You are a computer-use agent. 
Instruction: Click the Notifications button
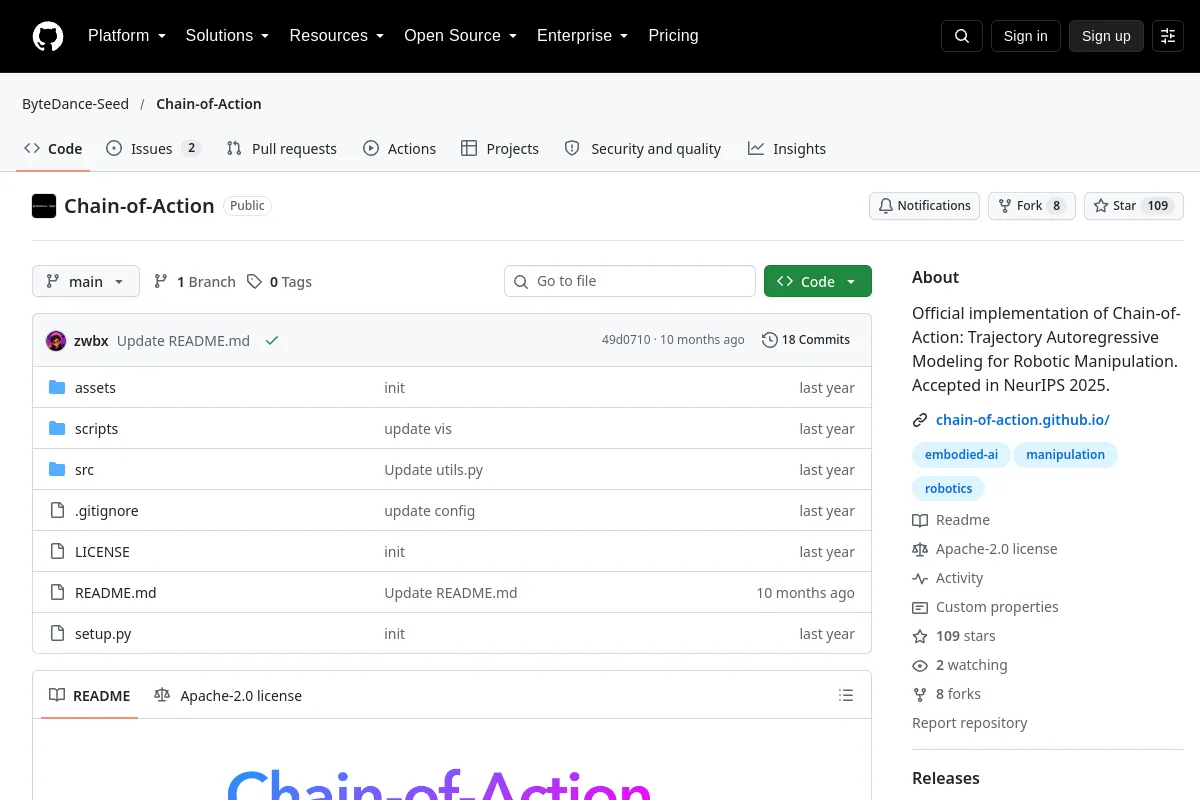[925, 206]
